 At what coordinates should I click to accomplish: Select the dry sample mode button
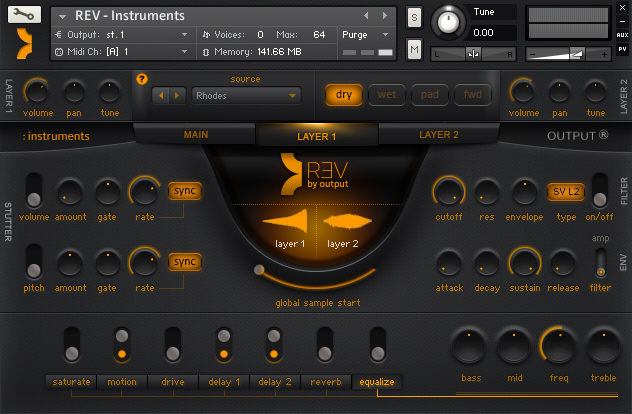point(344,95)
